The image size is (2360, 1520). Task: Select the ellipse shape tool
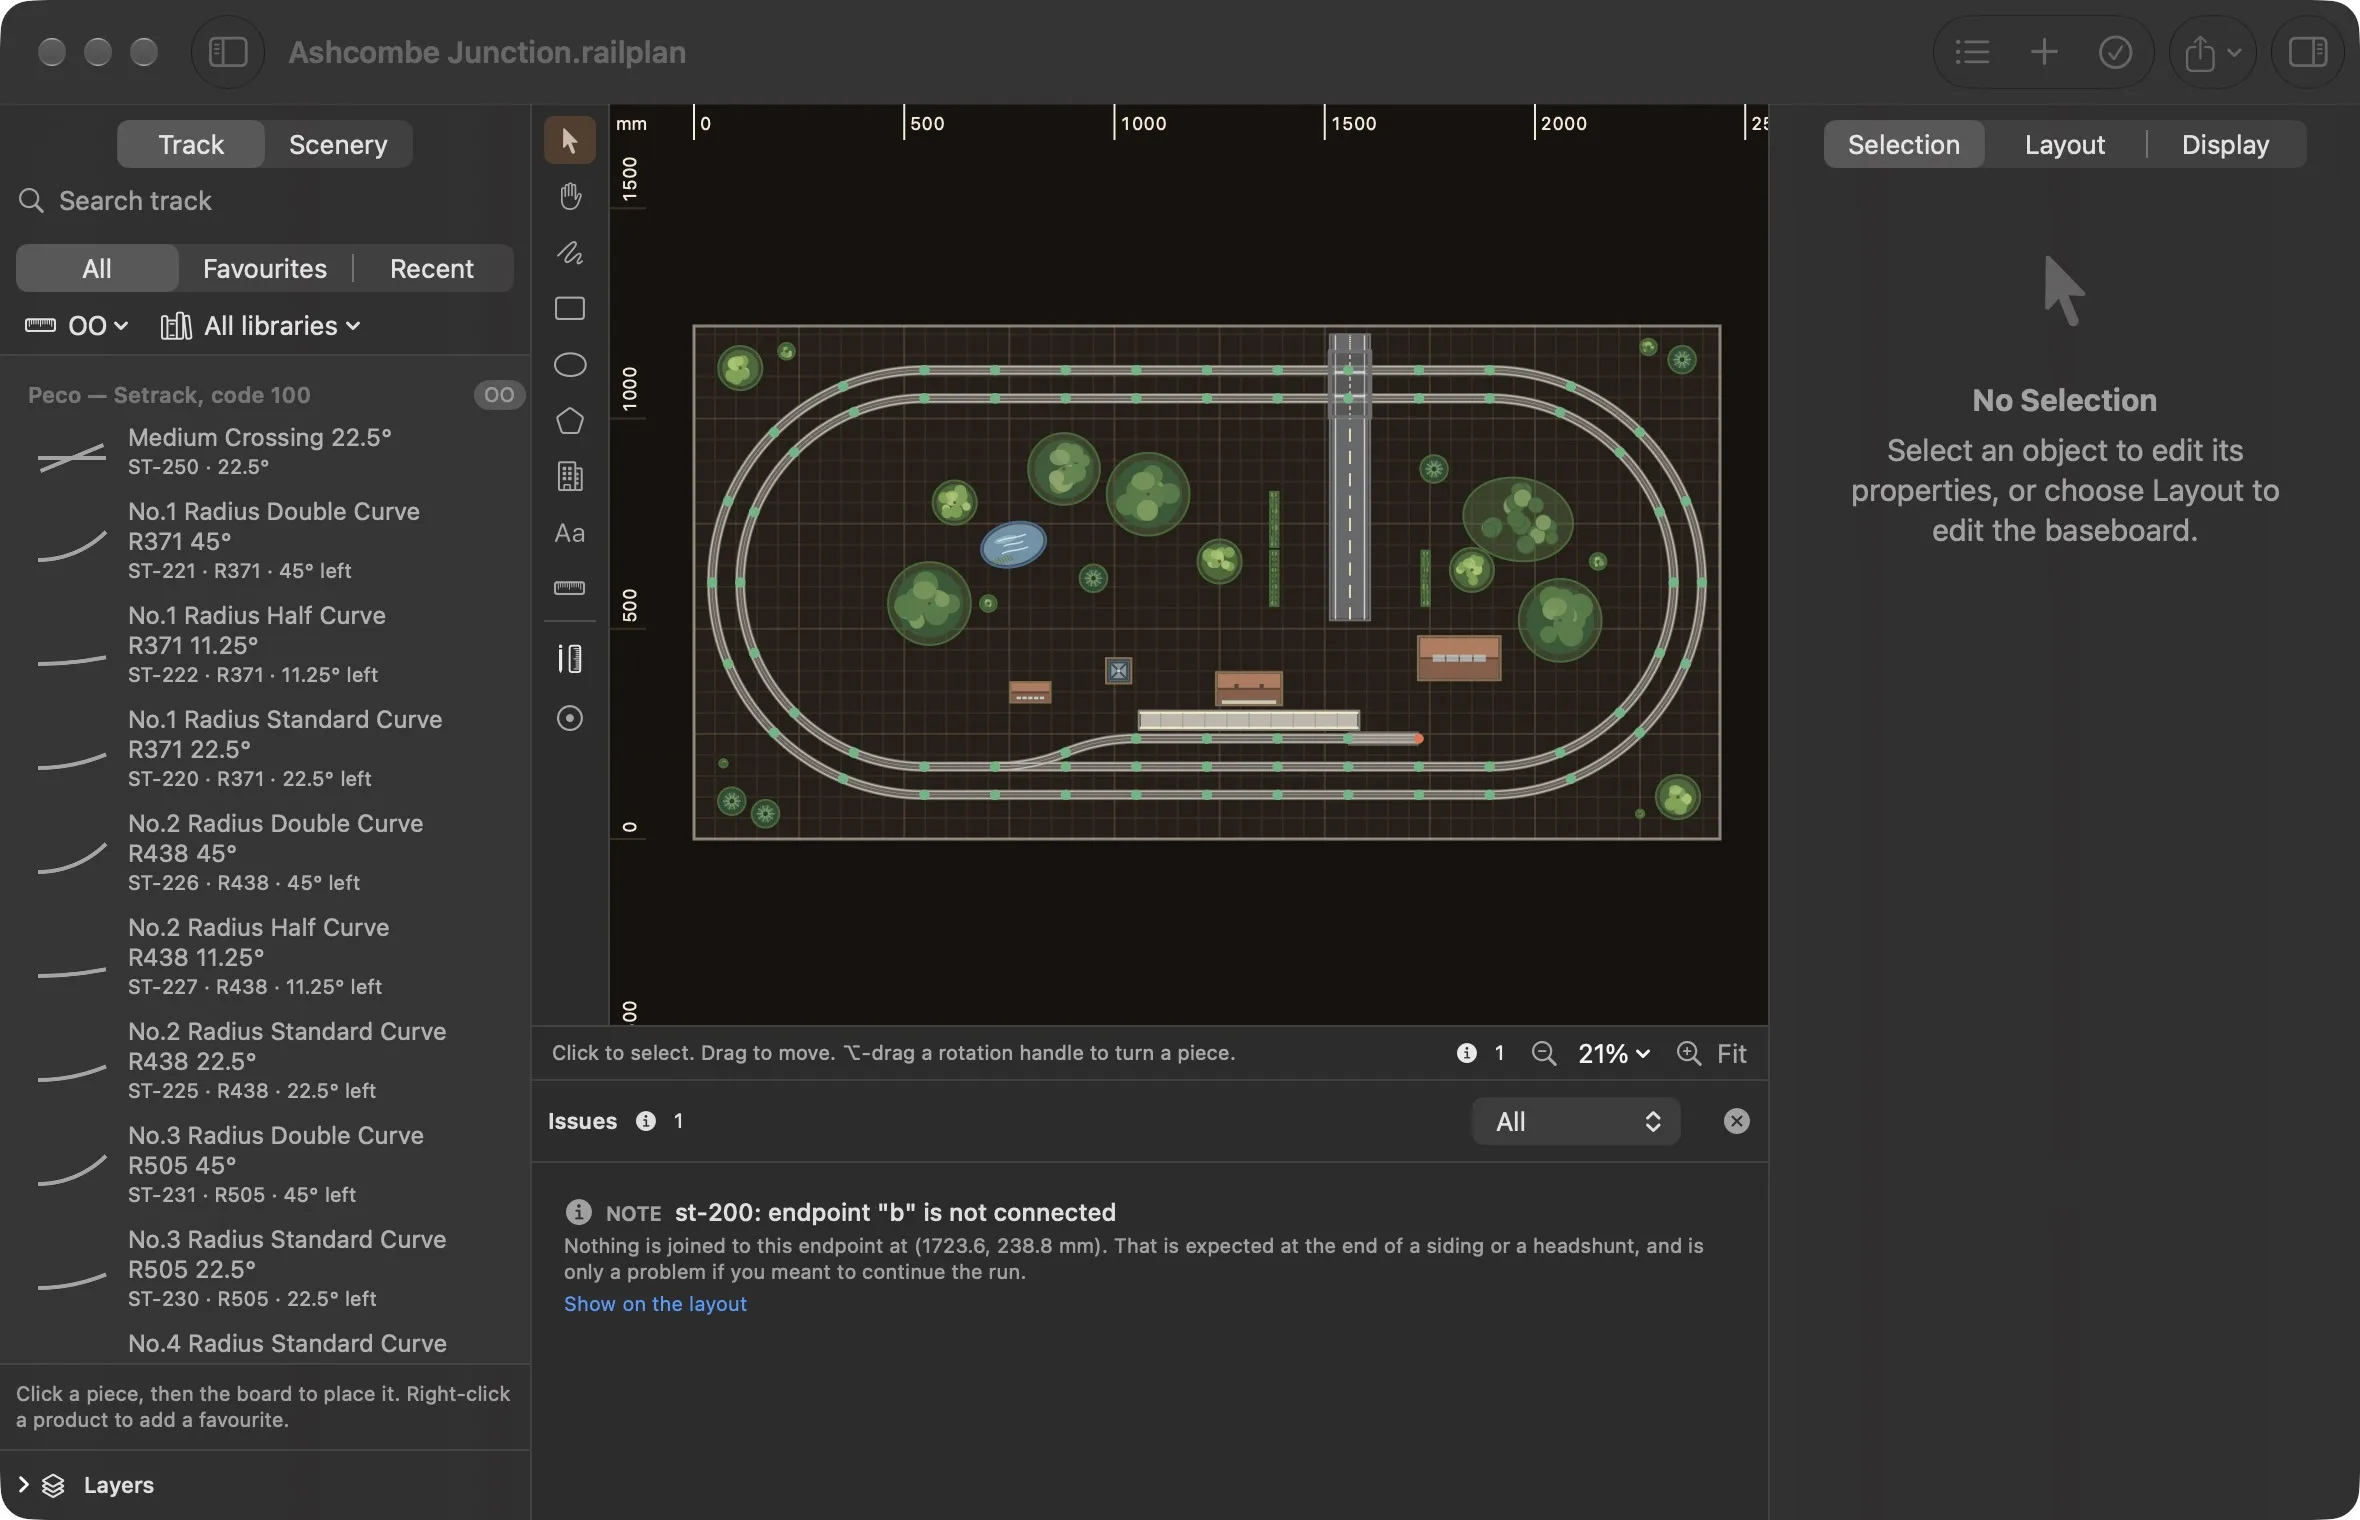(x=570, y=364)
